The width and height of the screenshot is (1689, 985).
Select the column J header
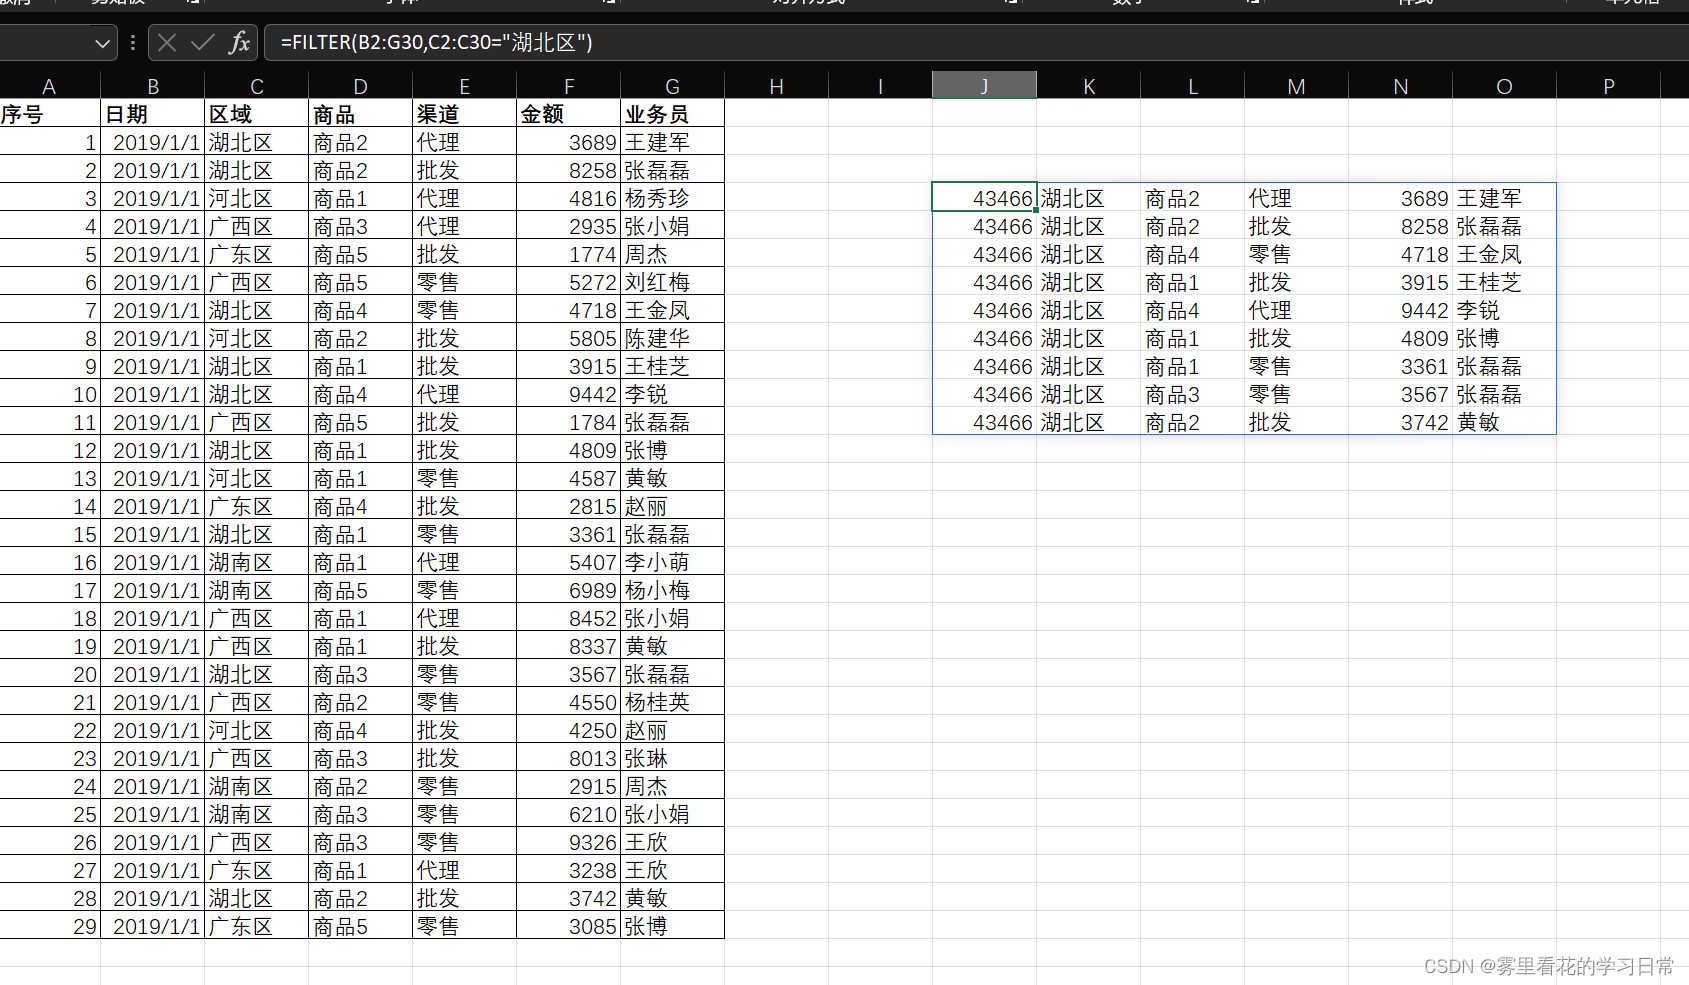[984, 86]
